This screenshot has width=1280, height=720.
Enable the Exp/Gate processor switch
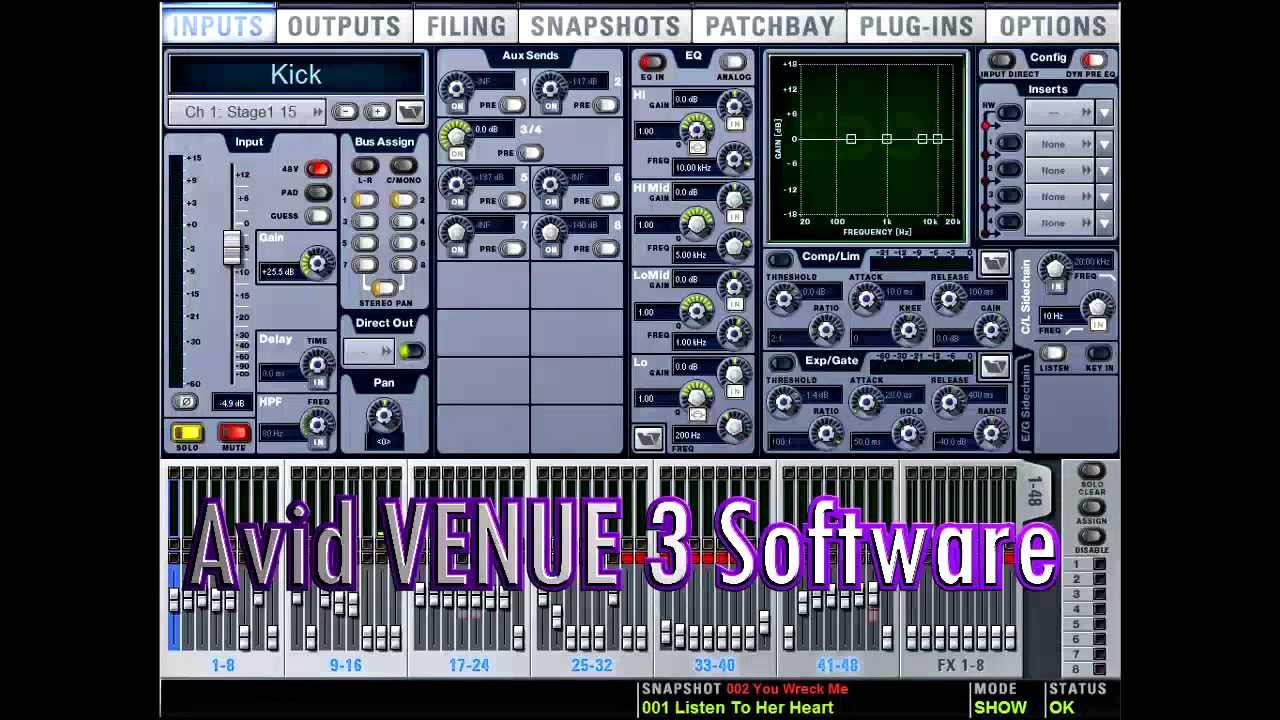pyautogui.click(x=781, y=364)
